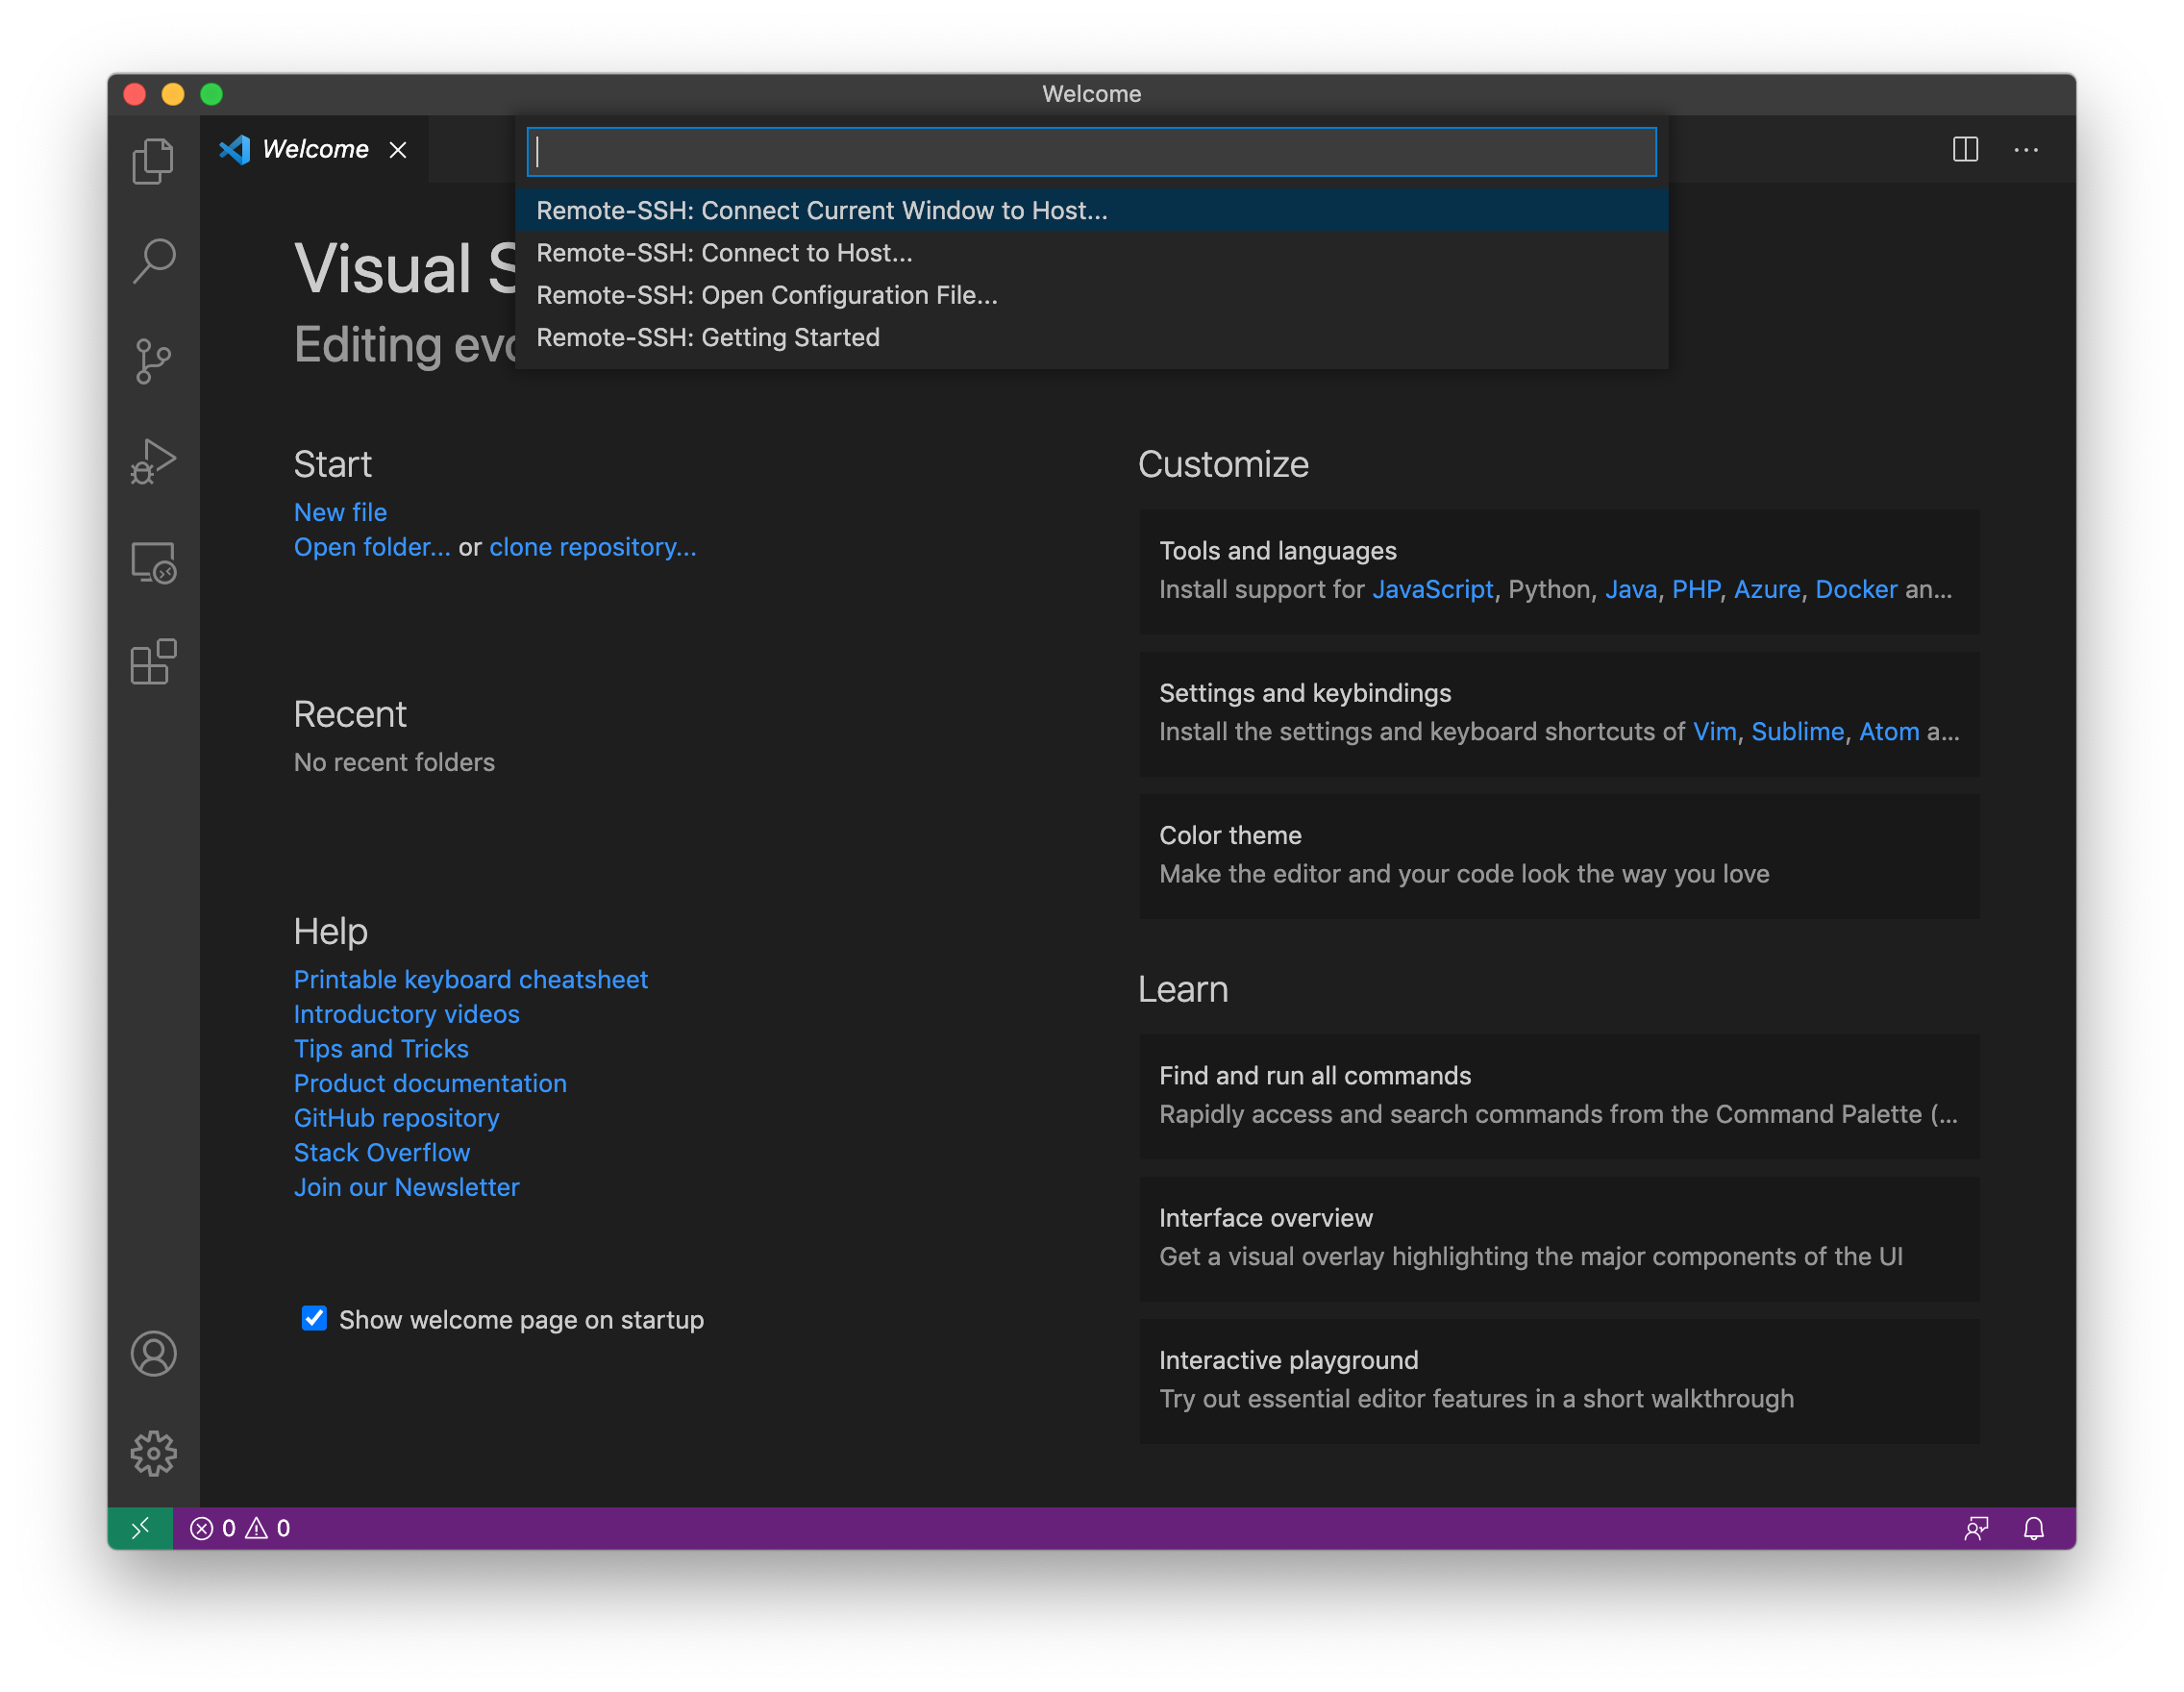This screenshot has height=1692, width=2184.
Task: Open the Run and Debug view
Action: tap(153, 461)
